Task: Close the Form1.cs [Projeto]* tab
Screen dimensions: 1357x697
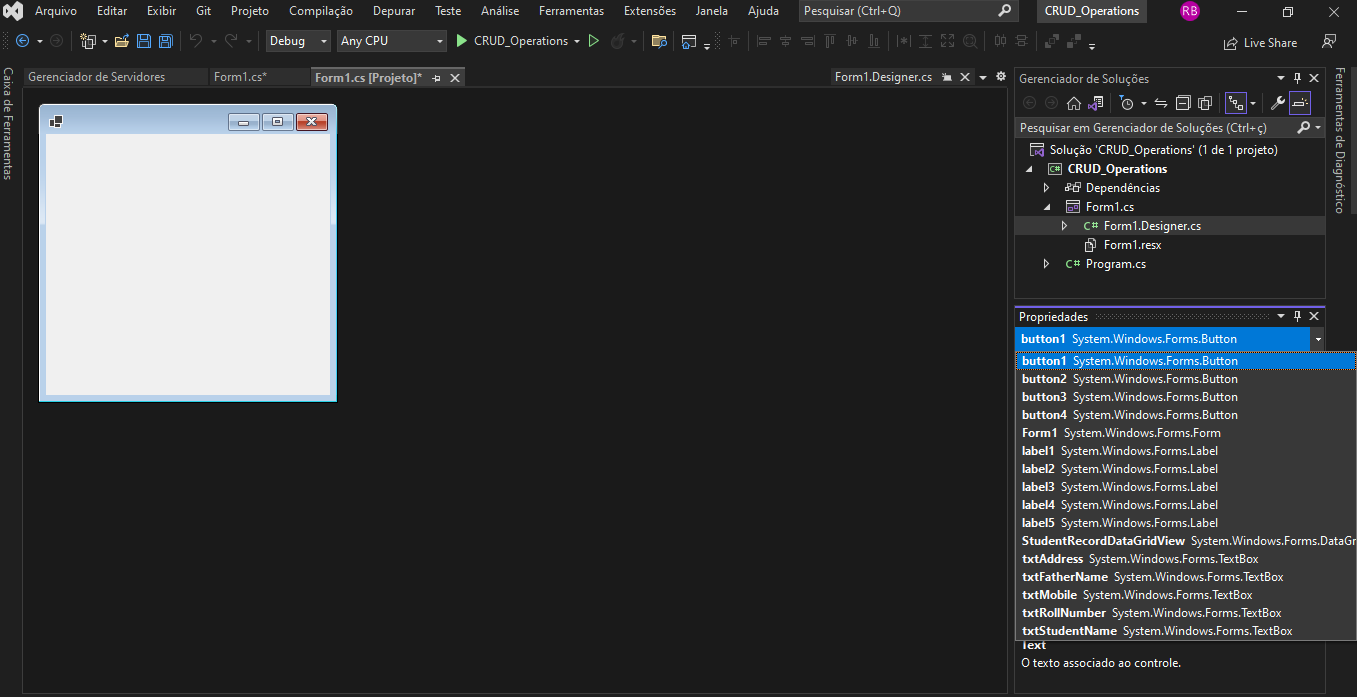Action: point(454,77)
